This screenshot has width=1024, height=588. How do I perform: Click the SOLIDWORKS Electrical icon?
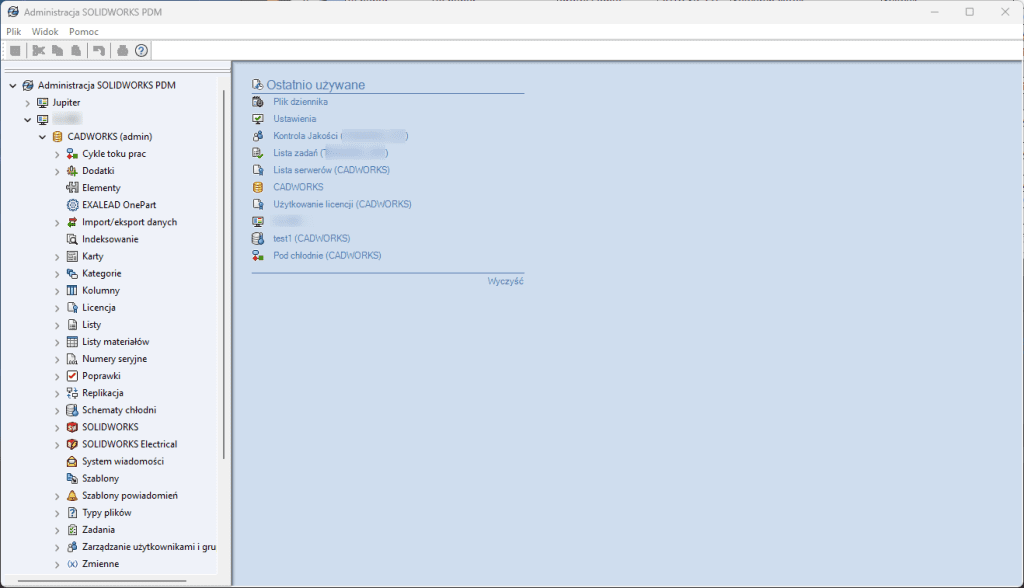click(72, 444)
